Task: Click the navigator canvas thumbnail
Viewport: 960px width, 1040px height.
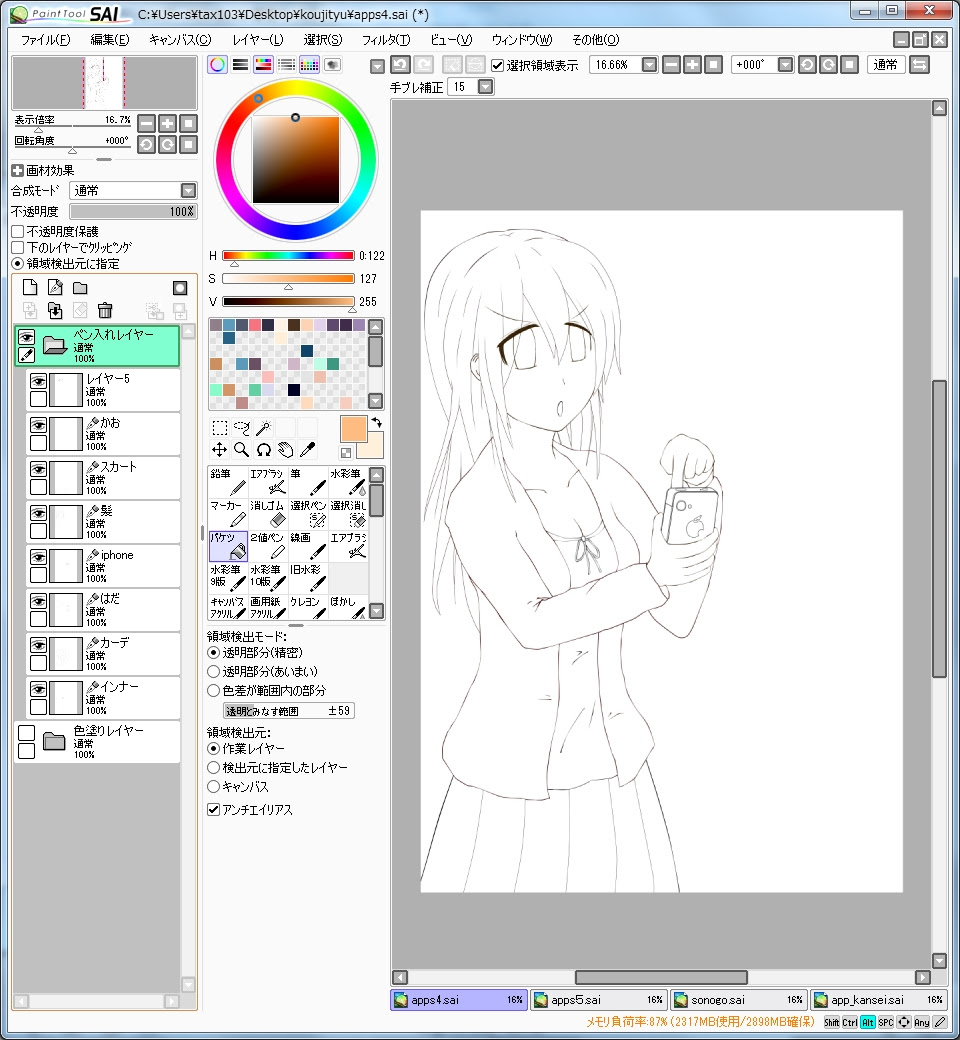Action: click(104, 83)
